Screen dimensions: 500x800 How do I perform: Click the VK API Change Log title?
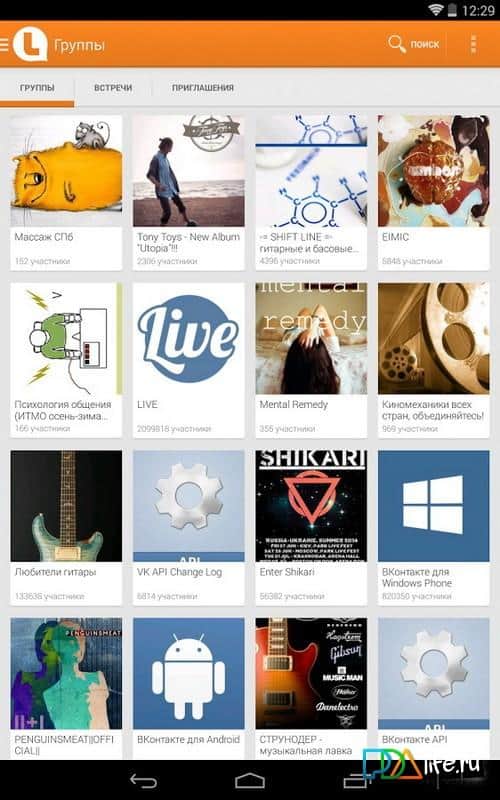tap(179, 572)
